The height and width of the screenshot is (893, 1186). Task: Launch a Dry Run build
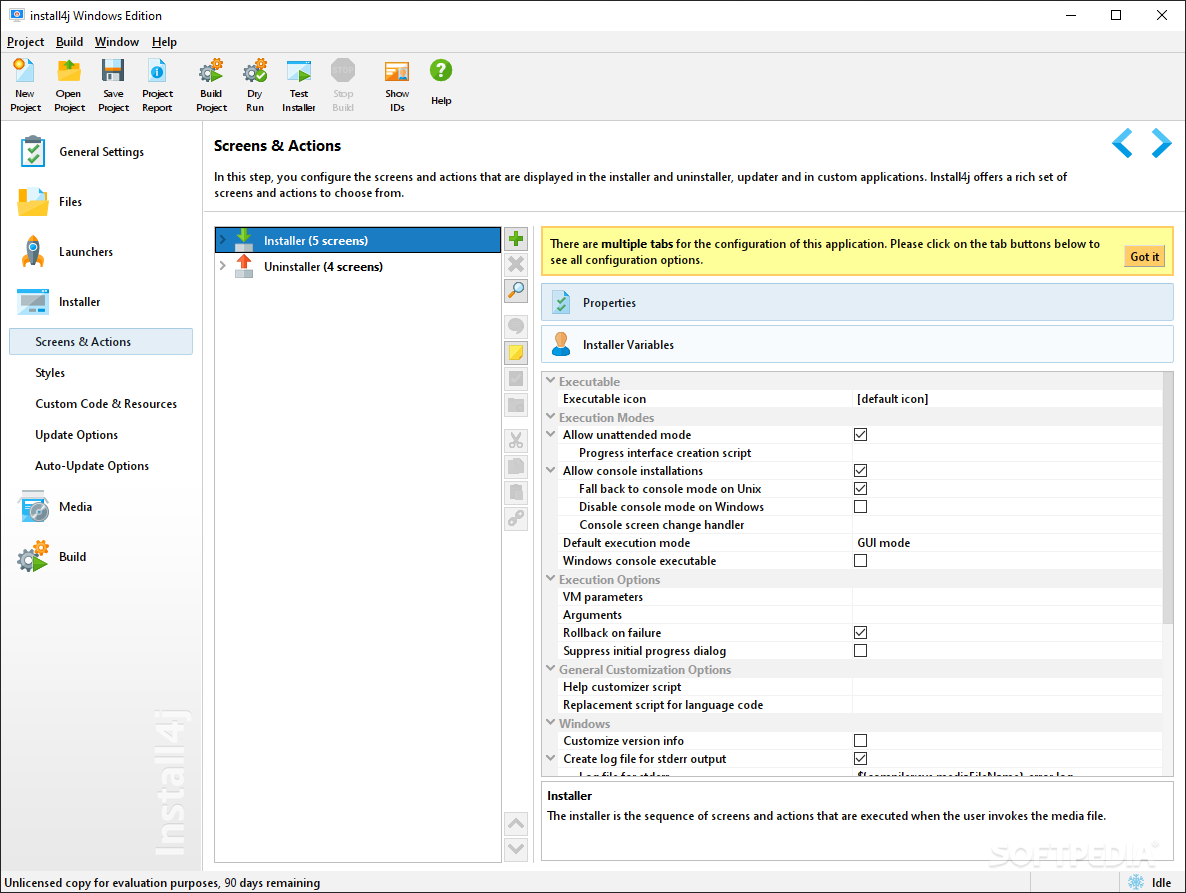coord(255,85)
